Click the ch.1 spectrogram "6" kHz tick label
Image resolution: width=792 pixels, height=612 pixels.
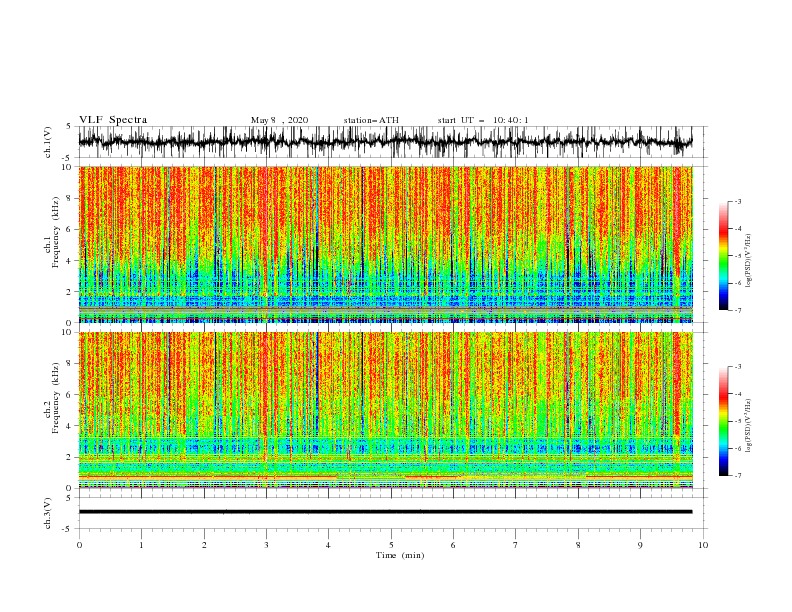click(71, 230)
